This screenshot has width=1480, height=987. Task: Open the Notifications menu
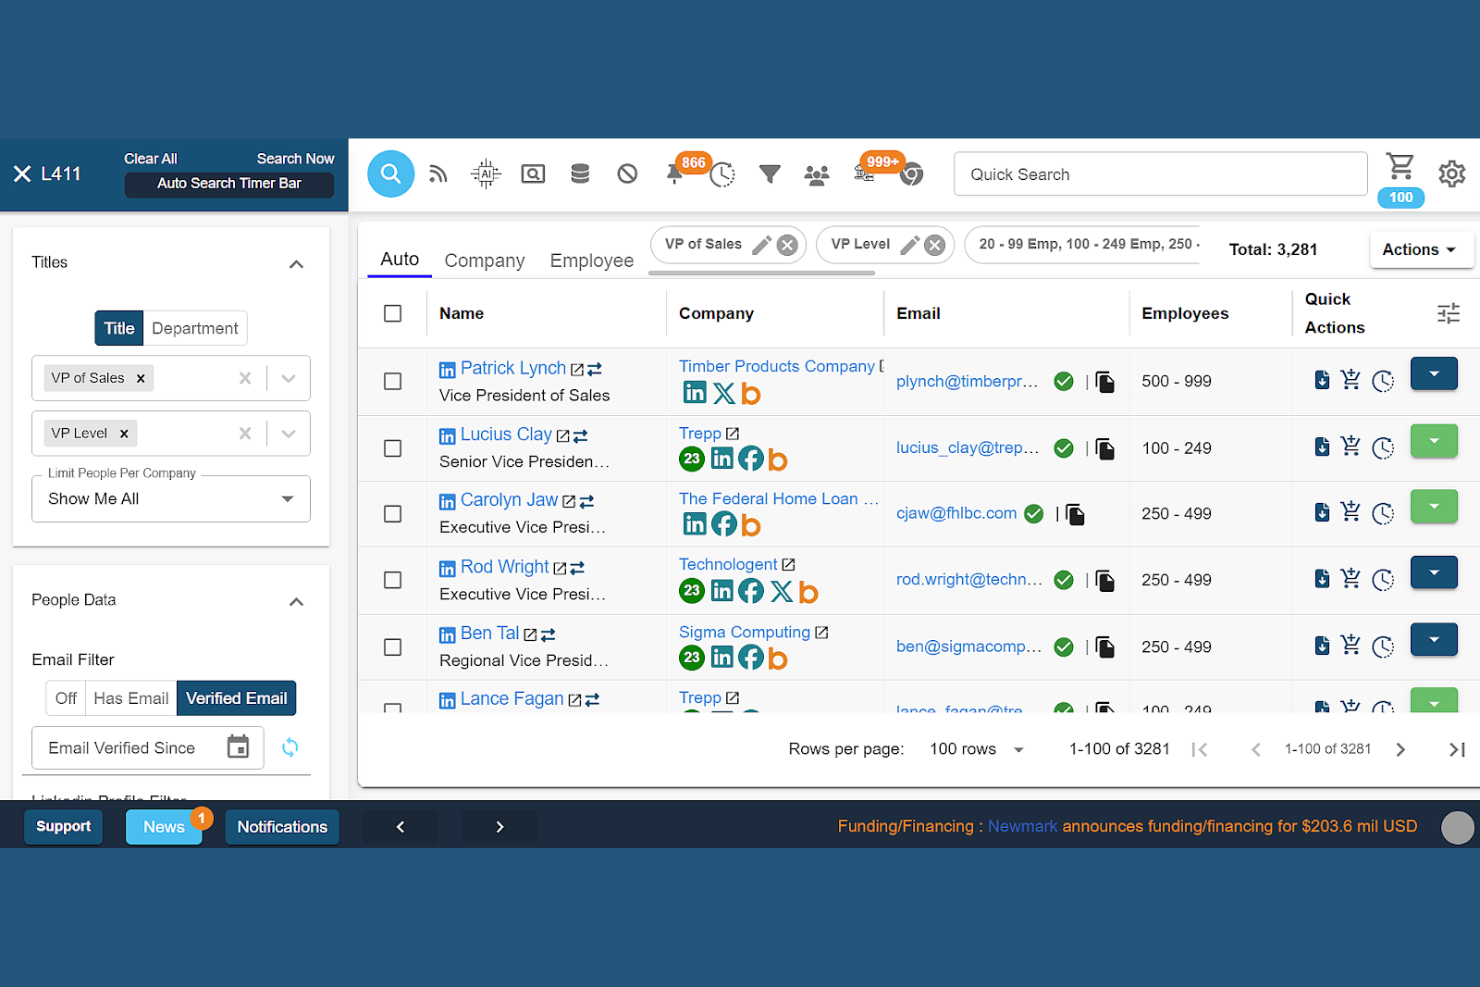click(281, 826)
